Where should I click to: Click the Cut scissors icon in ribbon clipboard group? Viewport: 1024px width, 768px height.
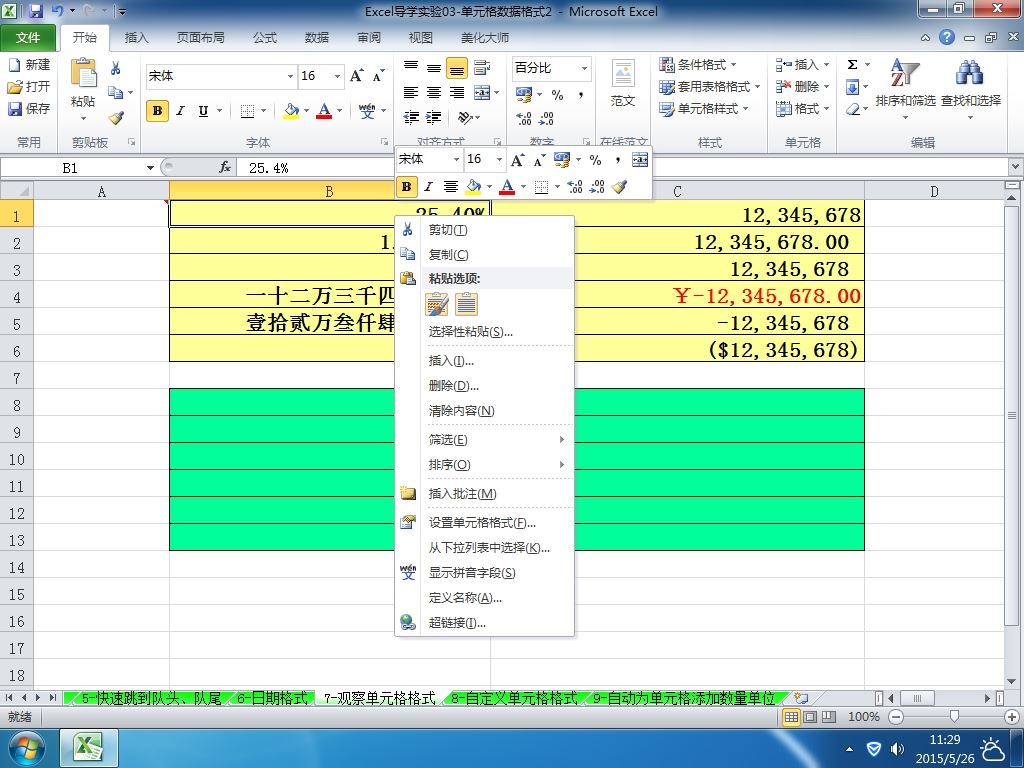pyautogui.click(x=116, y=68)
